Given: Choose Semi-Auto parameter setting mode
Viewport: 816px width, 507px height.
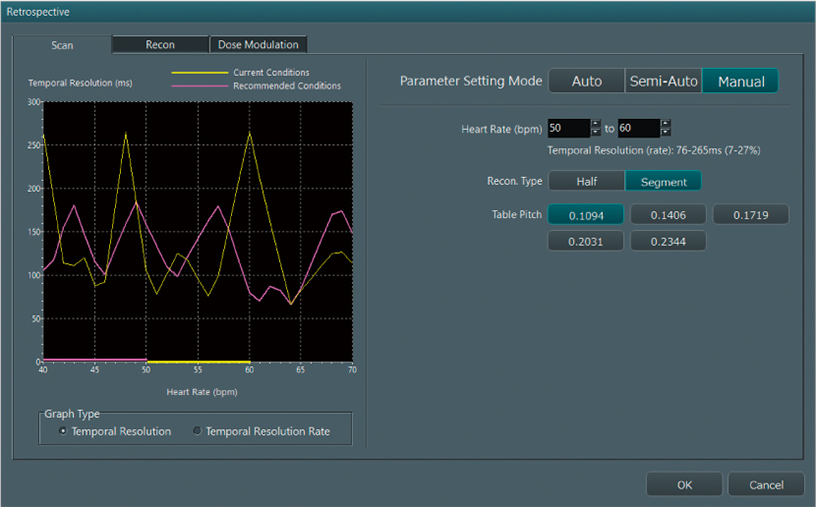Looking at the screenshot, I should coord(663,81).
